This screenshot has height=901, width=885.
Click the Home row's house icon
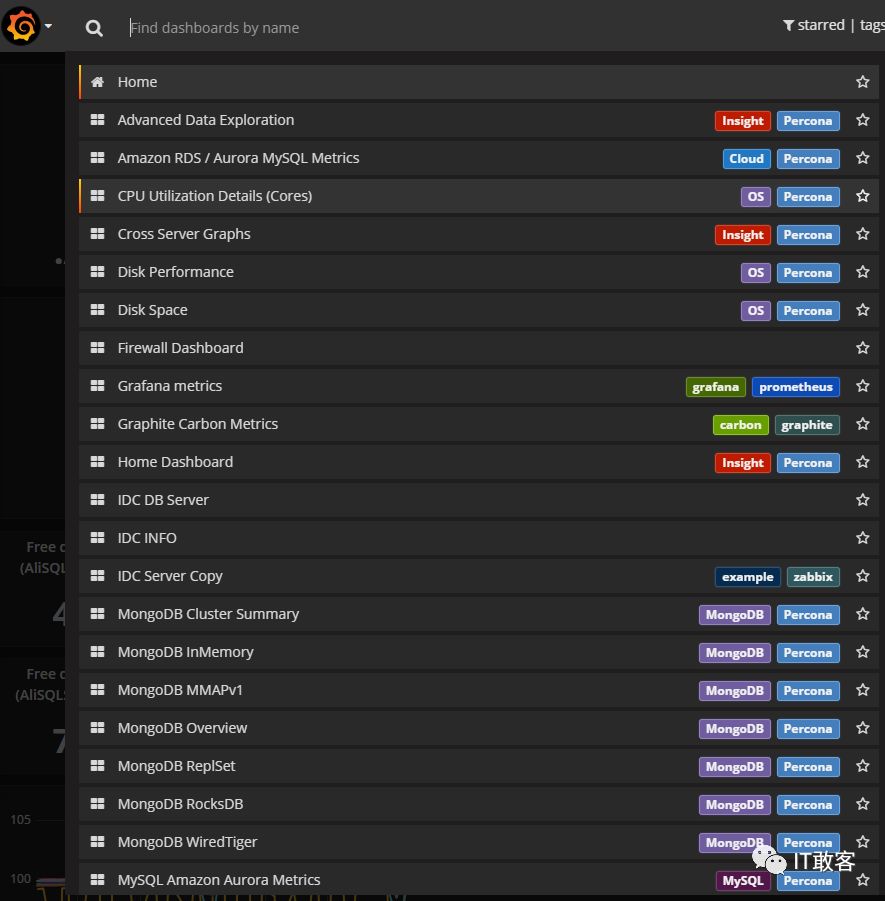pos(97,82)
